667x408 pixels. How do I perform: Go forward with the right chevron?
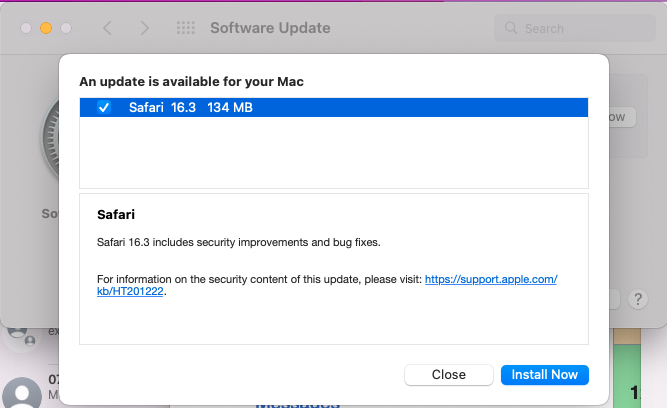coord(145,28)
